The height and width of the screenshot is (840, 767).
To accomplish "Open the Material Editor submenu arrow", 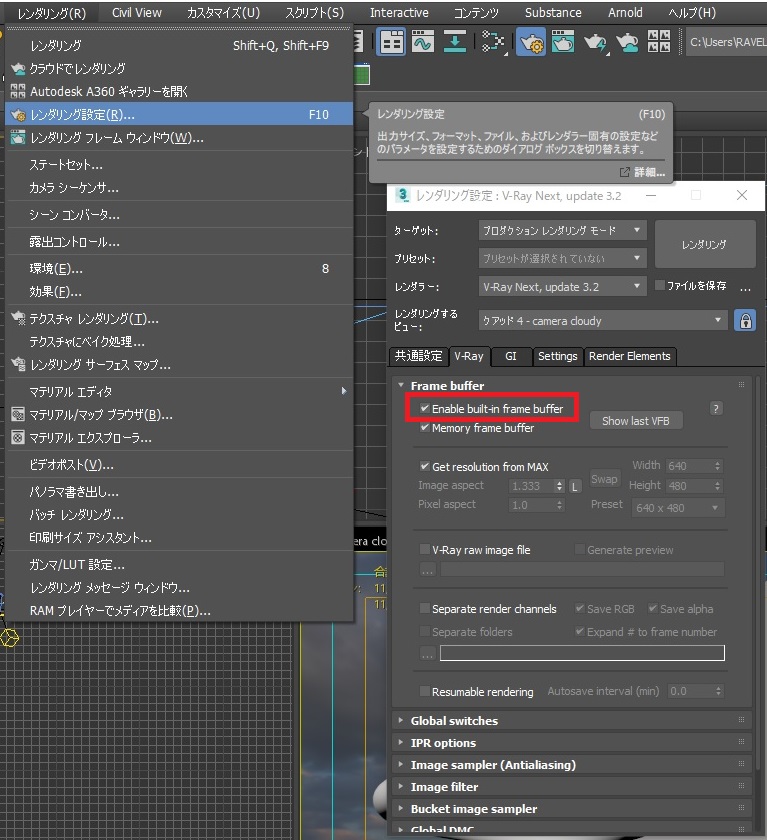I will [343, 391].
